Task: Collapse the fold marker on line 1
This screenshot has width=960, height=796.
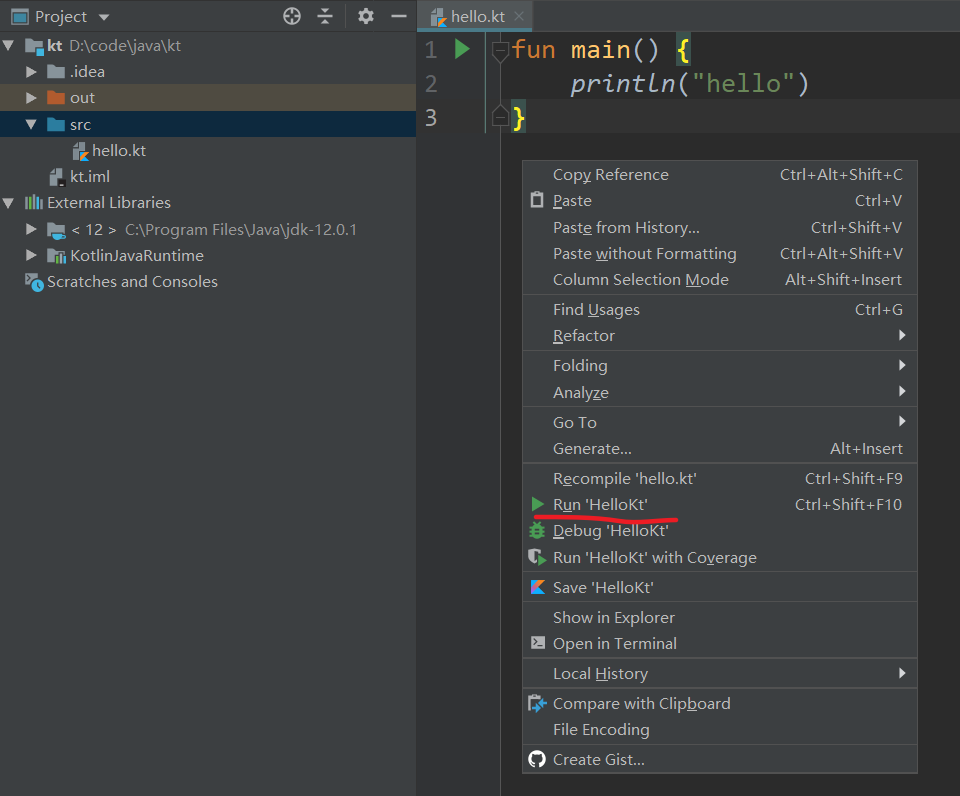Action: click(500, 50)
